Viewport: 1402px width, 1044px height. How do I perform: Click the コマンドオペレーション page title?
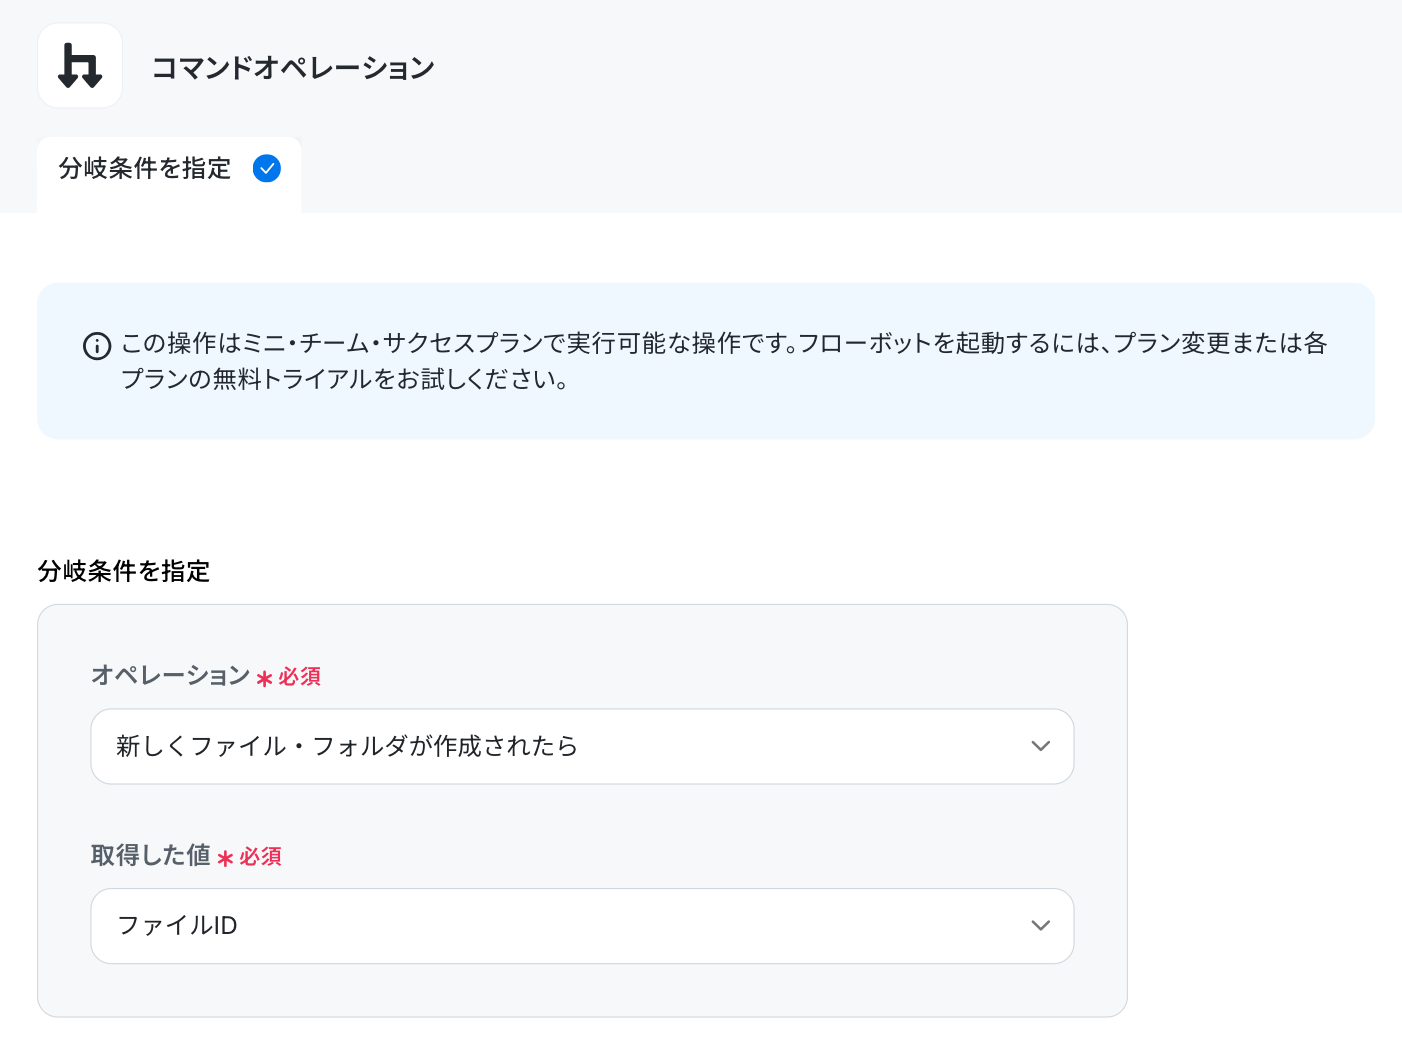[x=293, y=68]
